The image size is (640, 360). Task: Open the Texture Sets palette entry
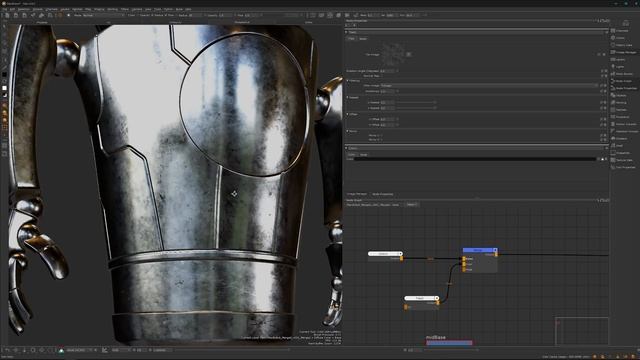(x=624, y=160)
